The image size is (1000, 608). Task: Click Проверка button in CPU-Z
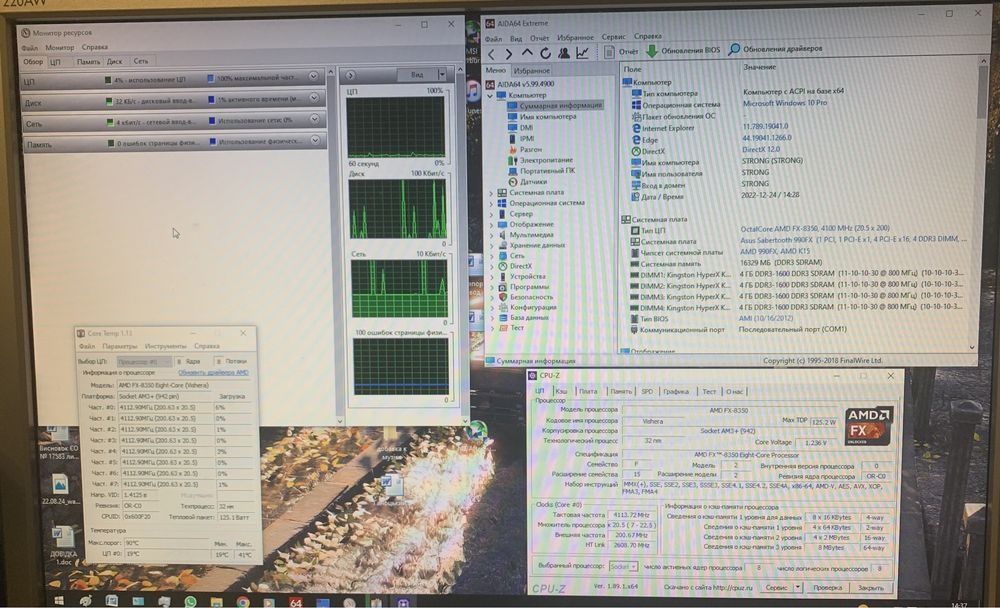[827, 588]
